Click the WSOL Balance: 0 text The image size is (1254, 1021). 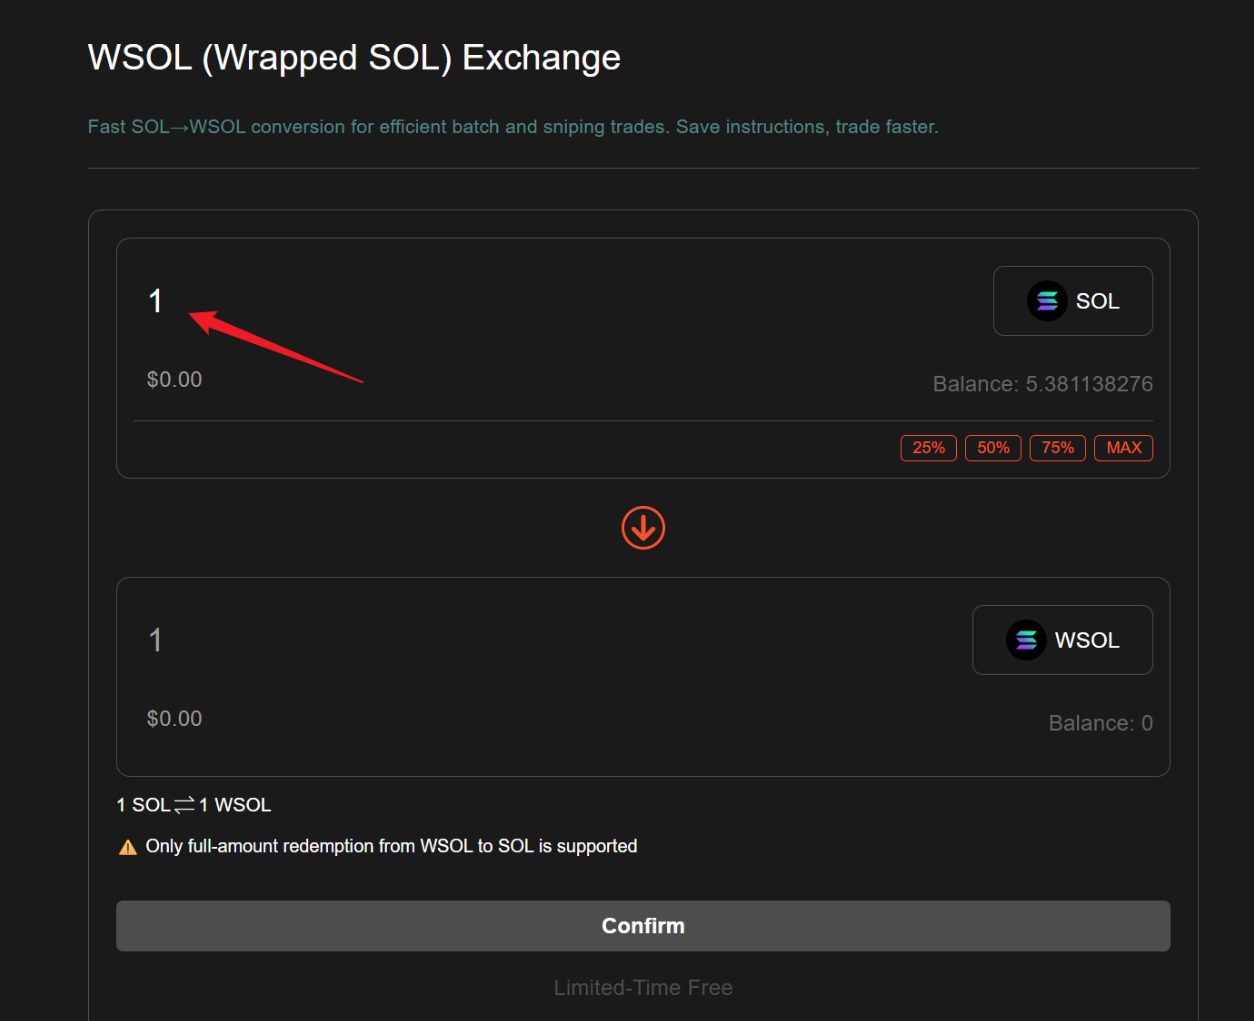1101,723
